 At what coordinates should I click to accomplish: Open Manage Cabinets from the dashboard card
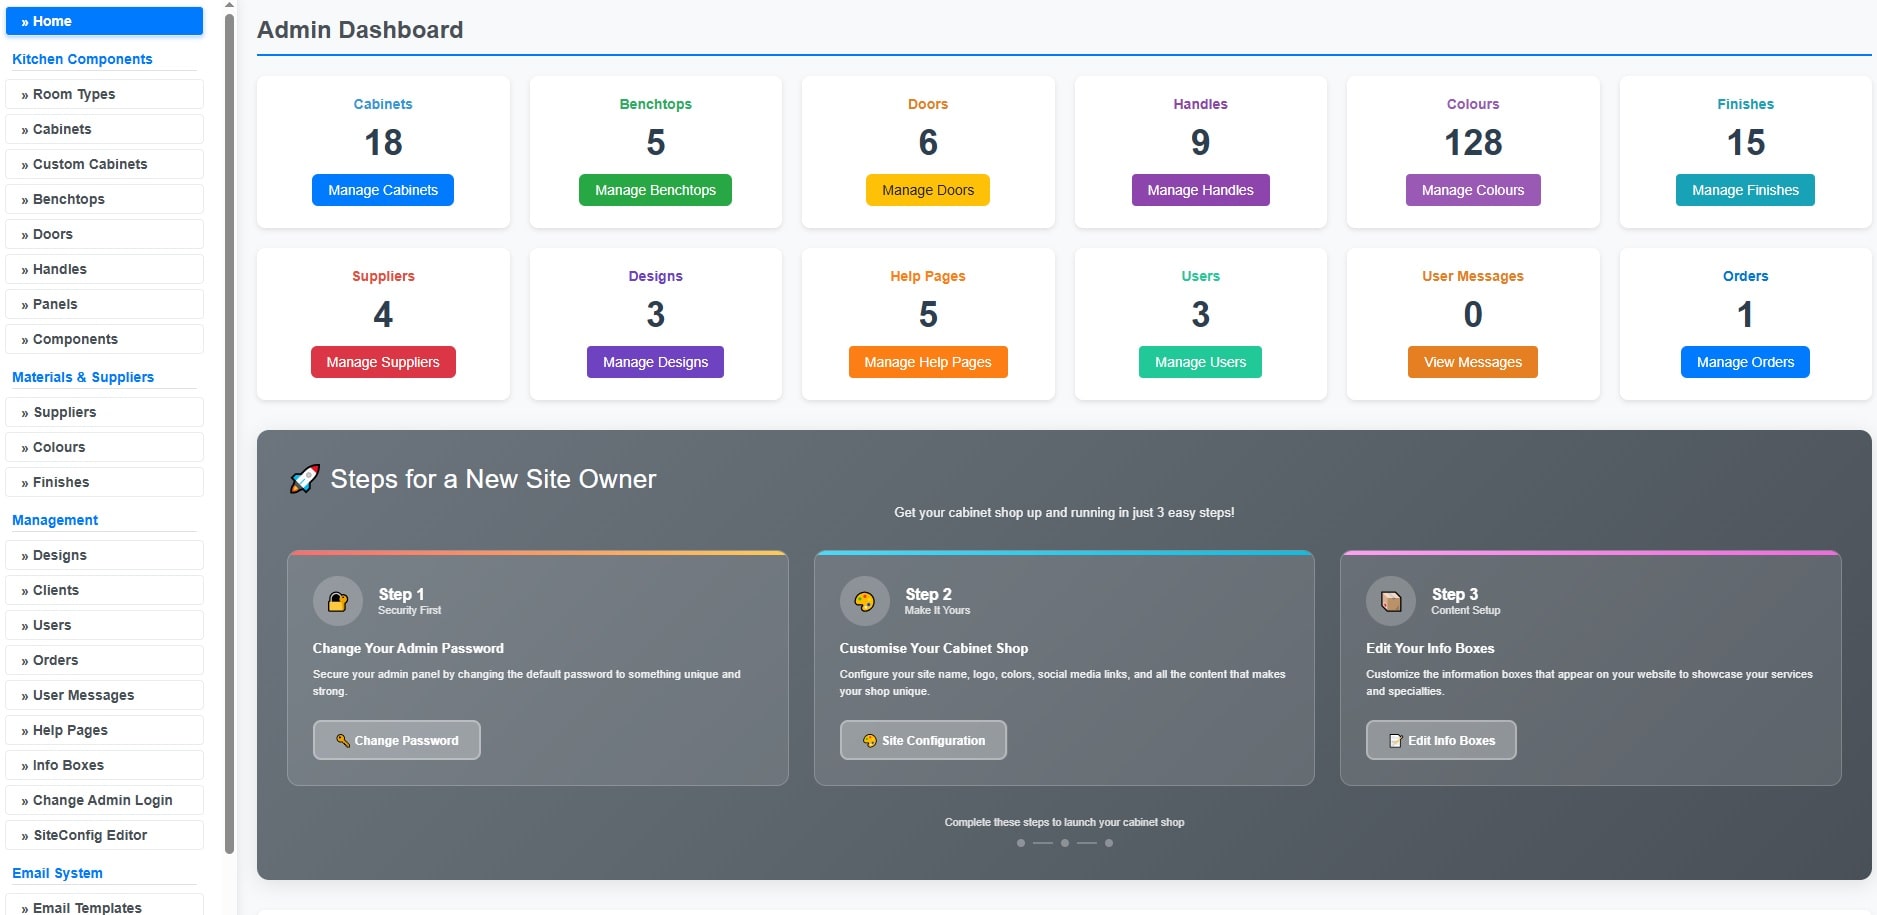click(382, 190)
